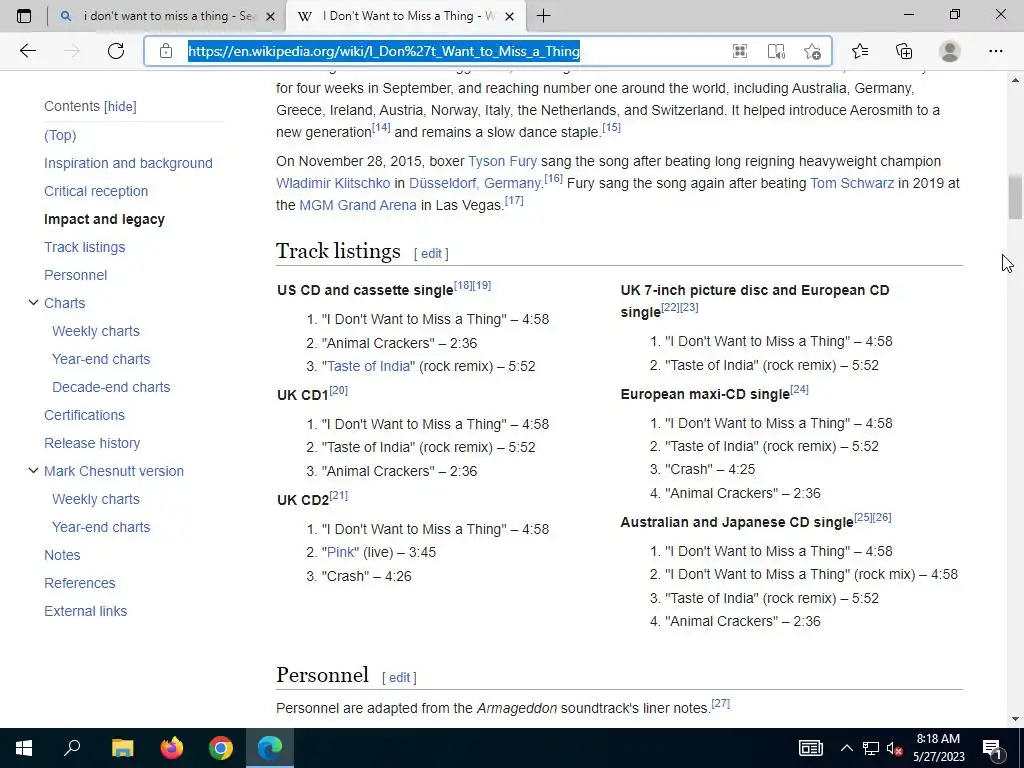Click the address bar URL

pos(384,51)
